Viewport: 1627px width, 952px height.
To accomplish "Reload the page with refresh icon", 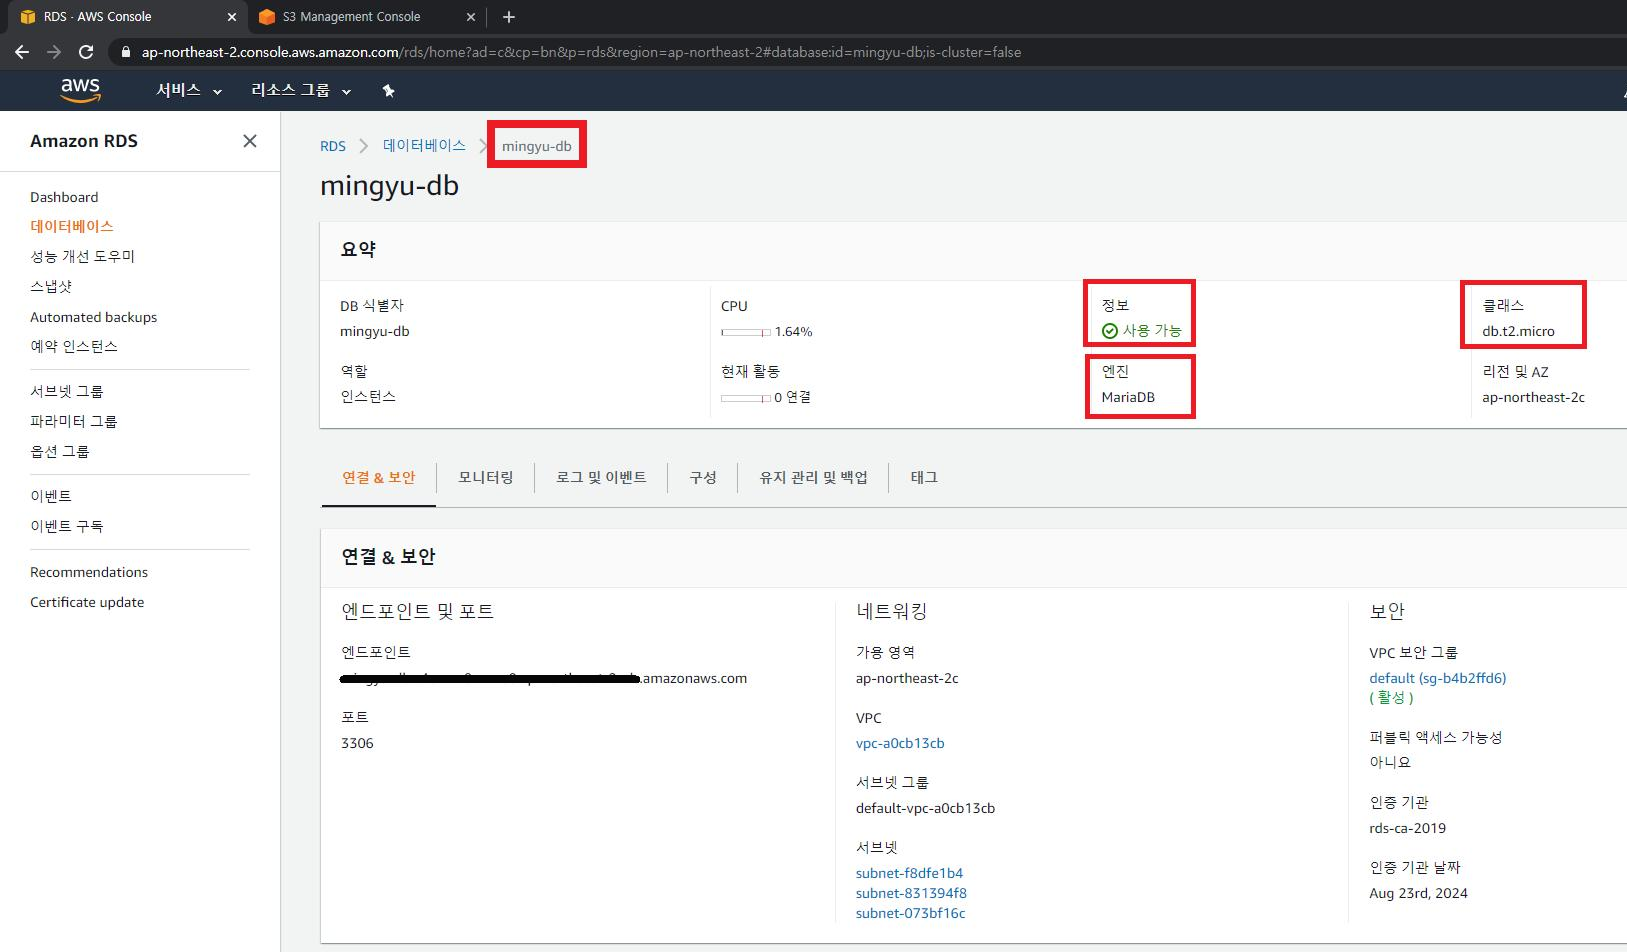I will tap(86, 52).
